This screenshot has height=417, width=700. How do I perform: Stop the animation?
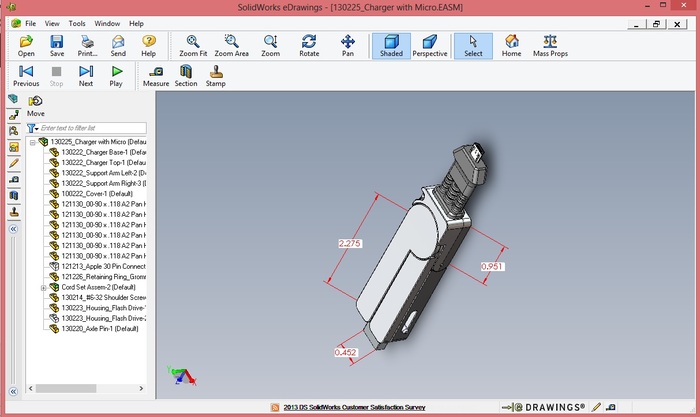(56, 76)
